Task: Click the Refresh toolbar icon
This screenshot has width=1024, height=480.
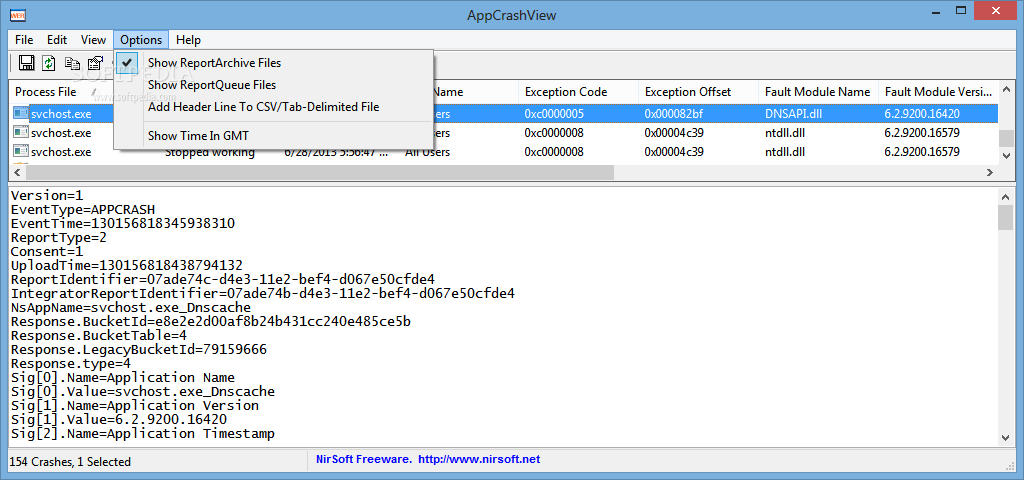Action: tap(49, 63)
